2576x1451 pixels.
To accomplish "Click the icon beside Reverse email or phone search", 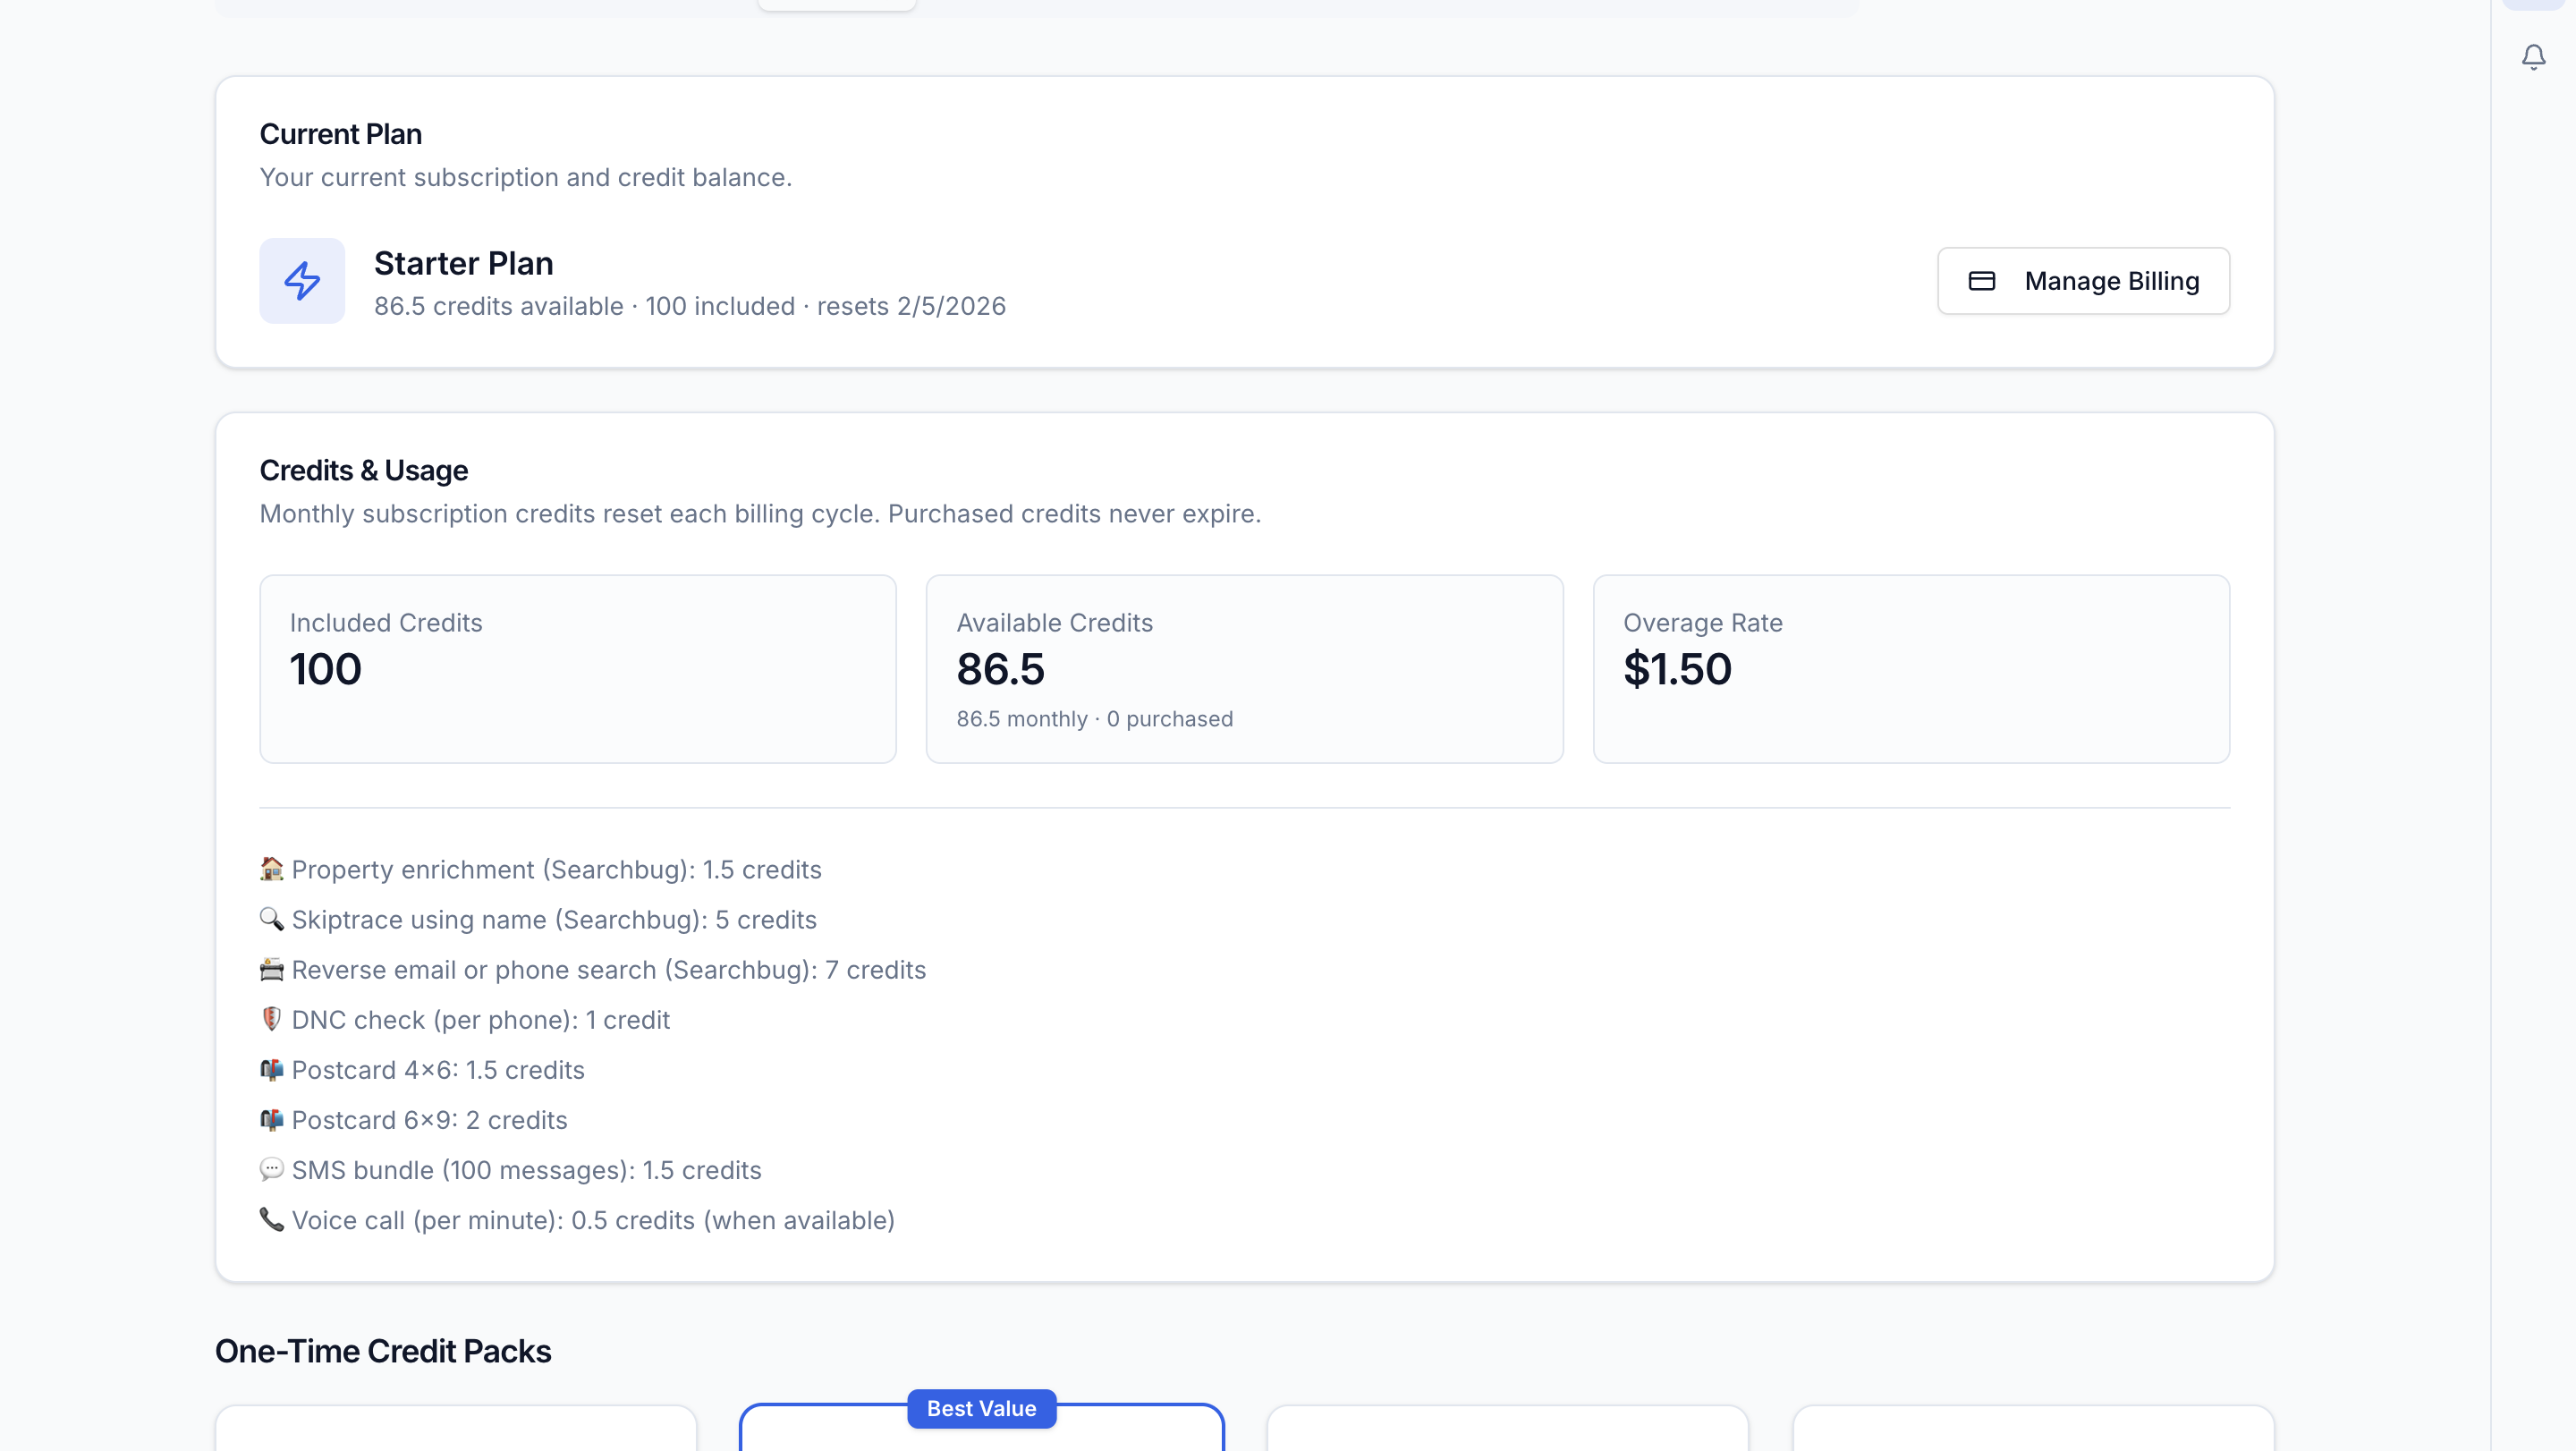I will click(x=270, y=969).
